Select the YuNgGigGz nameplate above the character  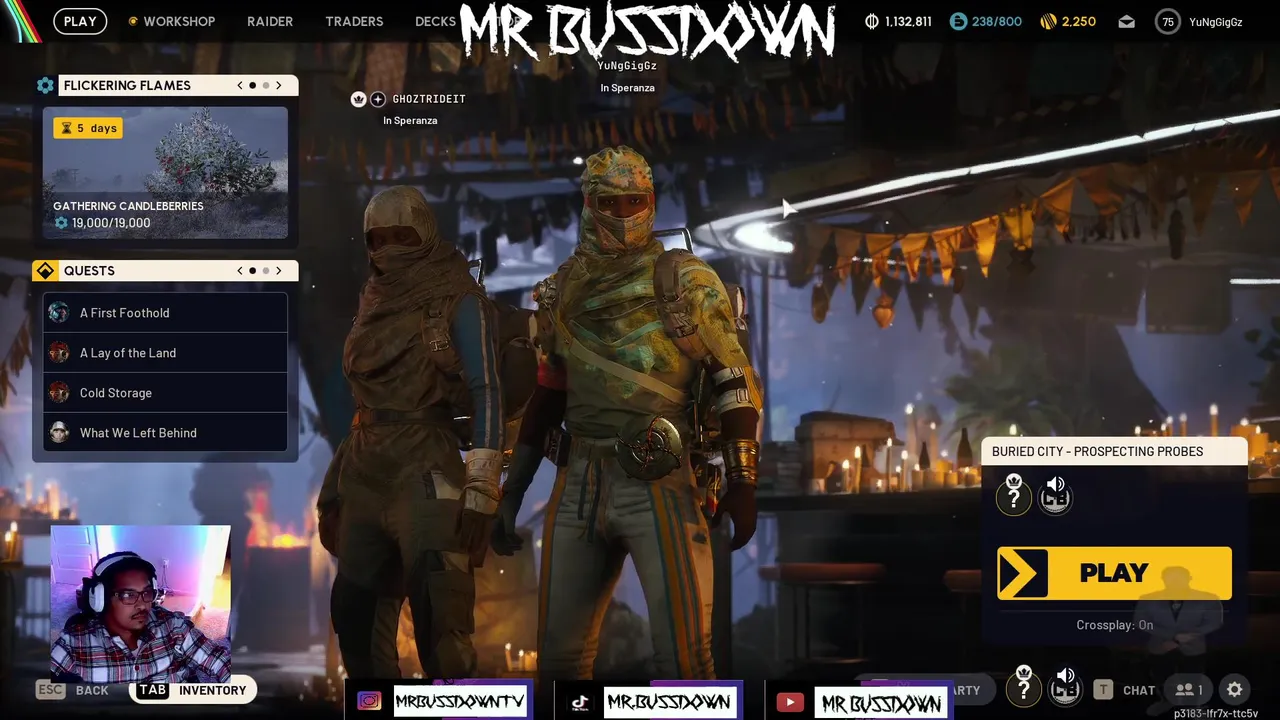point(627,66)
